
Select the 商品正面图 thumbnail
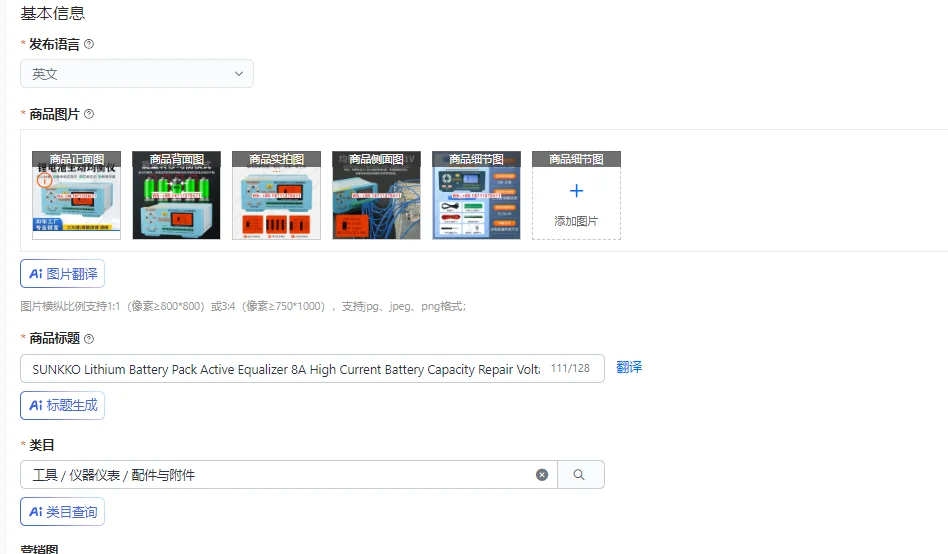(x=77, y=195)
